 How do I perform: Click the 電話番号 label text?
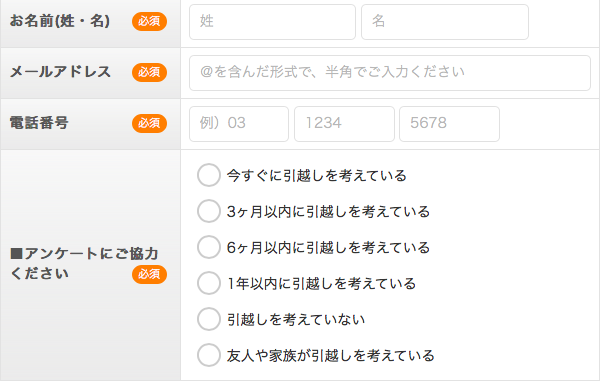pos(39,123)
